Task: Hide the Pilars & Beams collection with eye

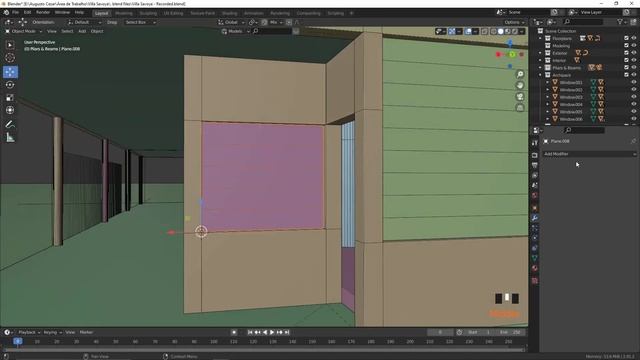Action: [x=634, y=67]
